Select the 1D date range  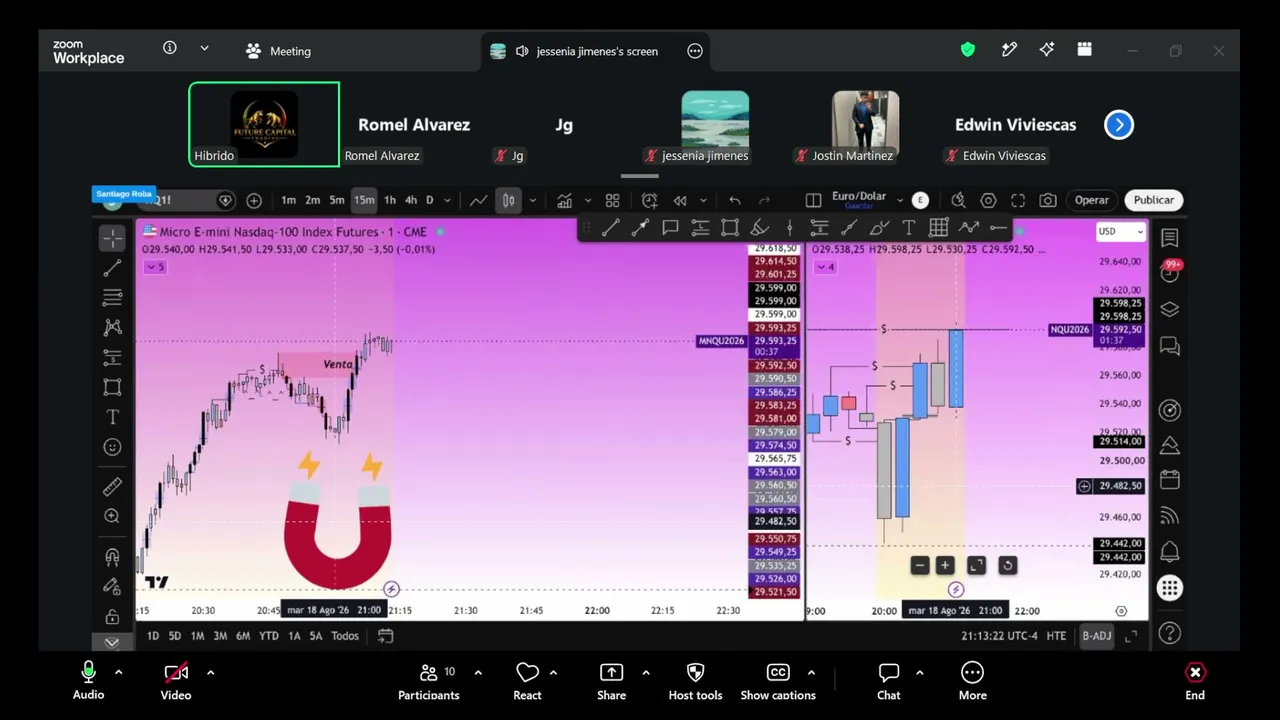coord(153,636)
